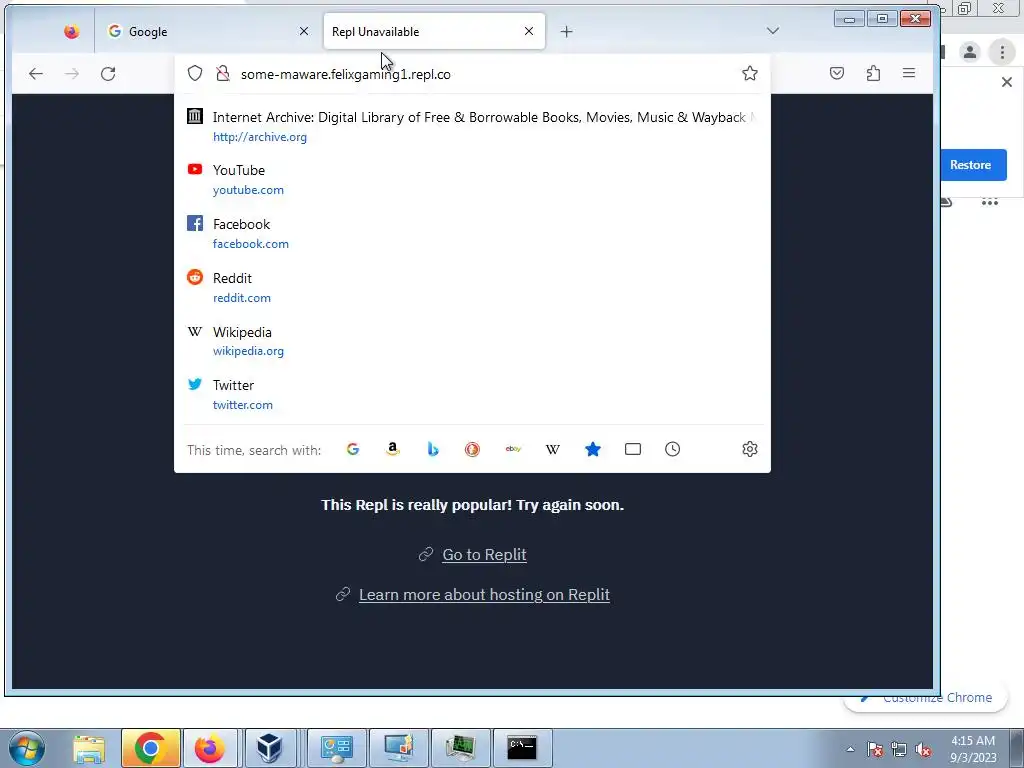This screenshot has height=768, width=1024.
Task: Choose the Wikipedia suggestion
Action: (472, 341)
